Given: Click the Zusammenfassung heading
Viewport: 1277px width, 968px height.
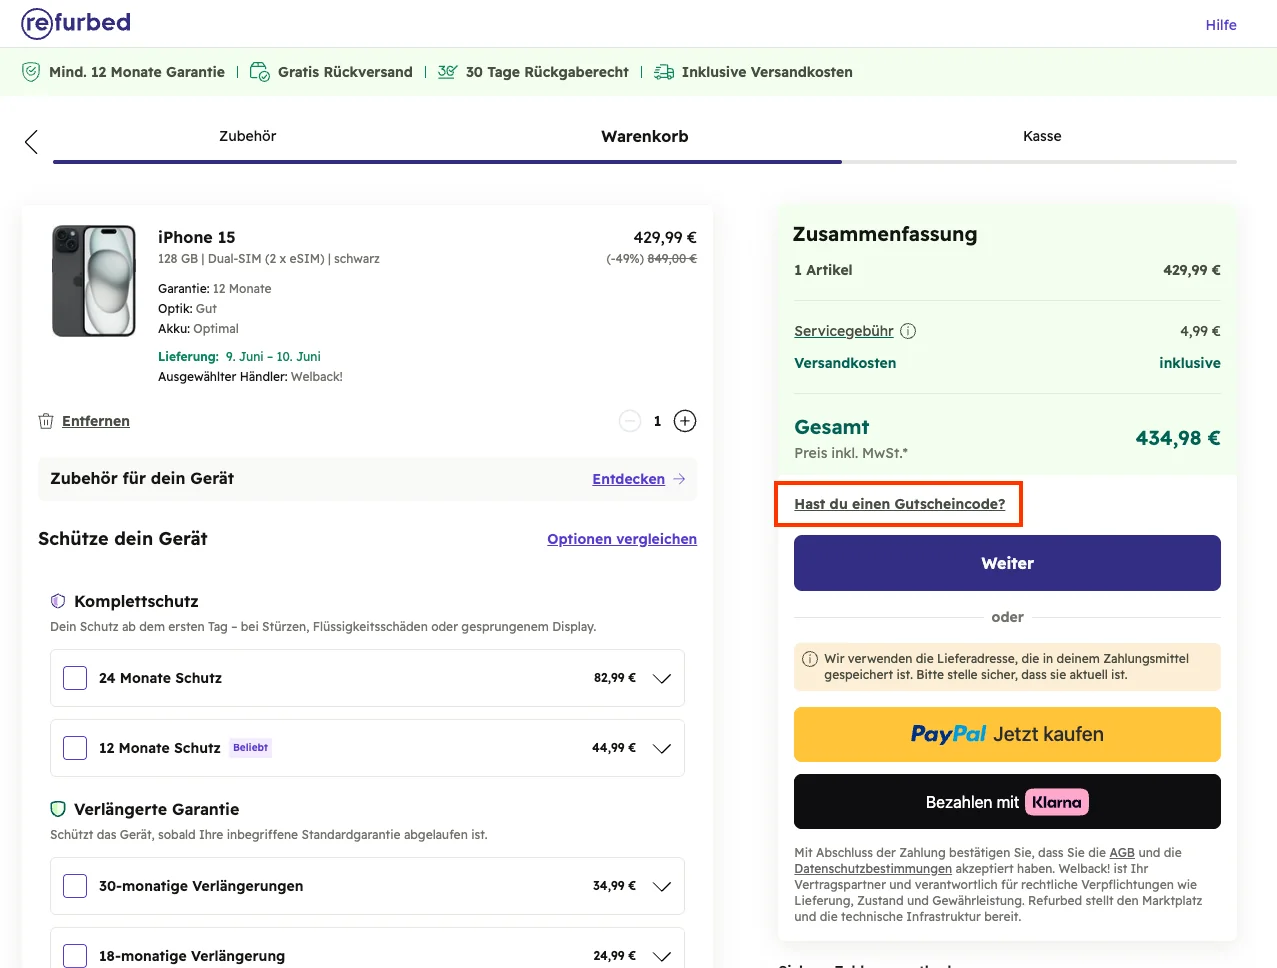Looking at the screenshot, I should point(885,234).
